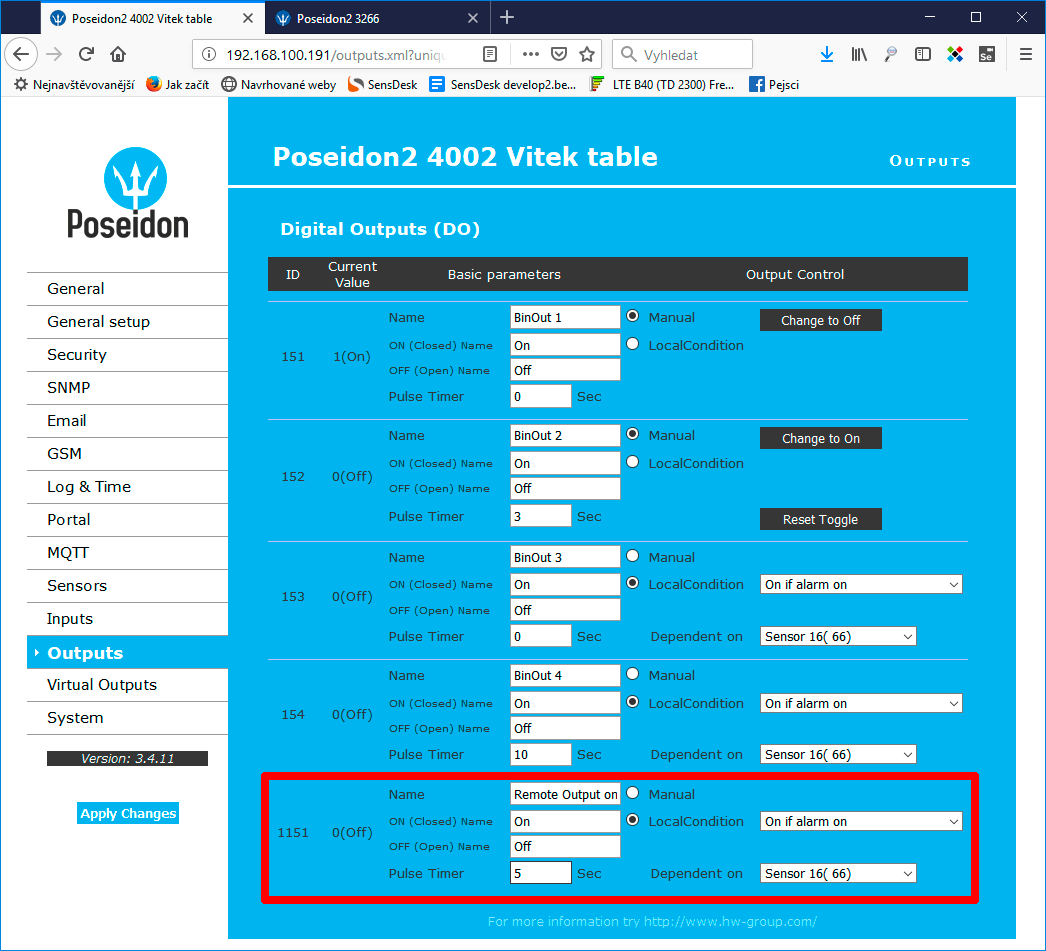Open the Nejnavštěvovanější bookmarks folder
The height and width of the screenshot is (951, 1046).
(74, 85)
